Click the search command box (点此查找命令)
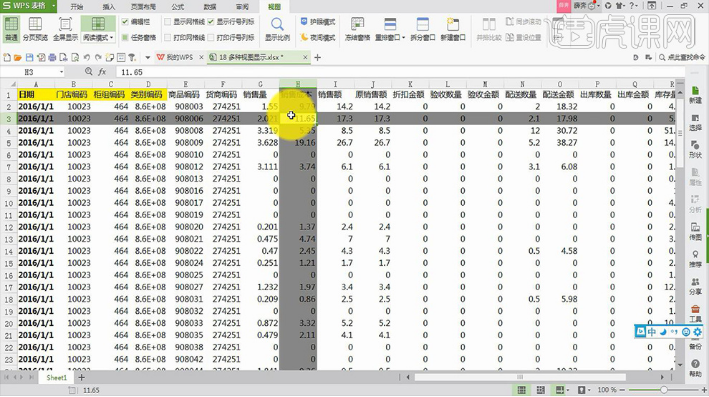 (683, 57)
